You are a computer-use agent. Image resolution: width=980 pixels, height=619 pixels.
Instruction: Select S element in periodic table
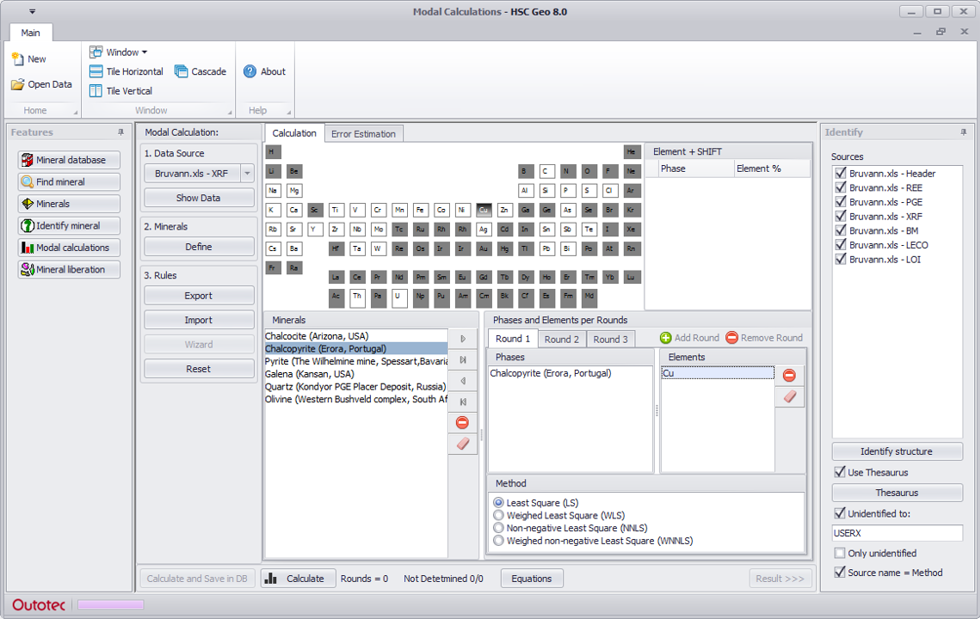588,191
